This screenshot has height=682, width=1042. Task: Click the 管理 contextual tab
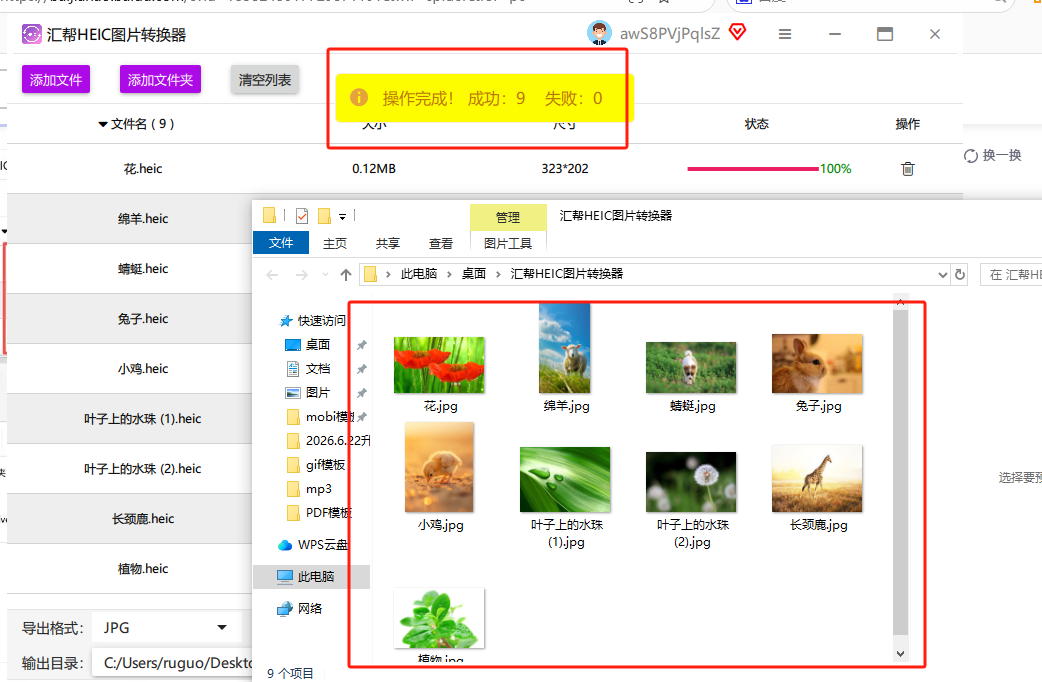pos(508,217)
